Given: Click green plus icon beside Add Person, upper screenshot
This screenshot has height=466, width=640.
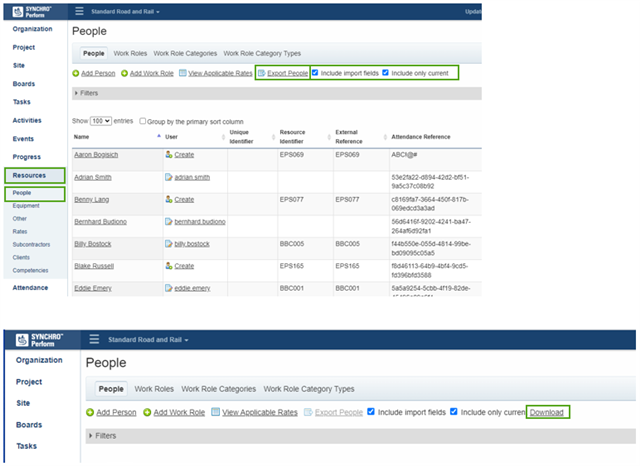Looking at the screenshot, I should pos(76,73).
